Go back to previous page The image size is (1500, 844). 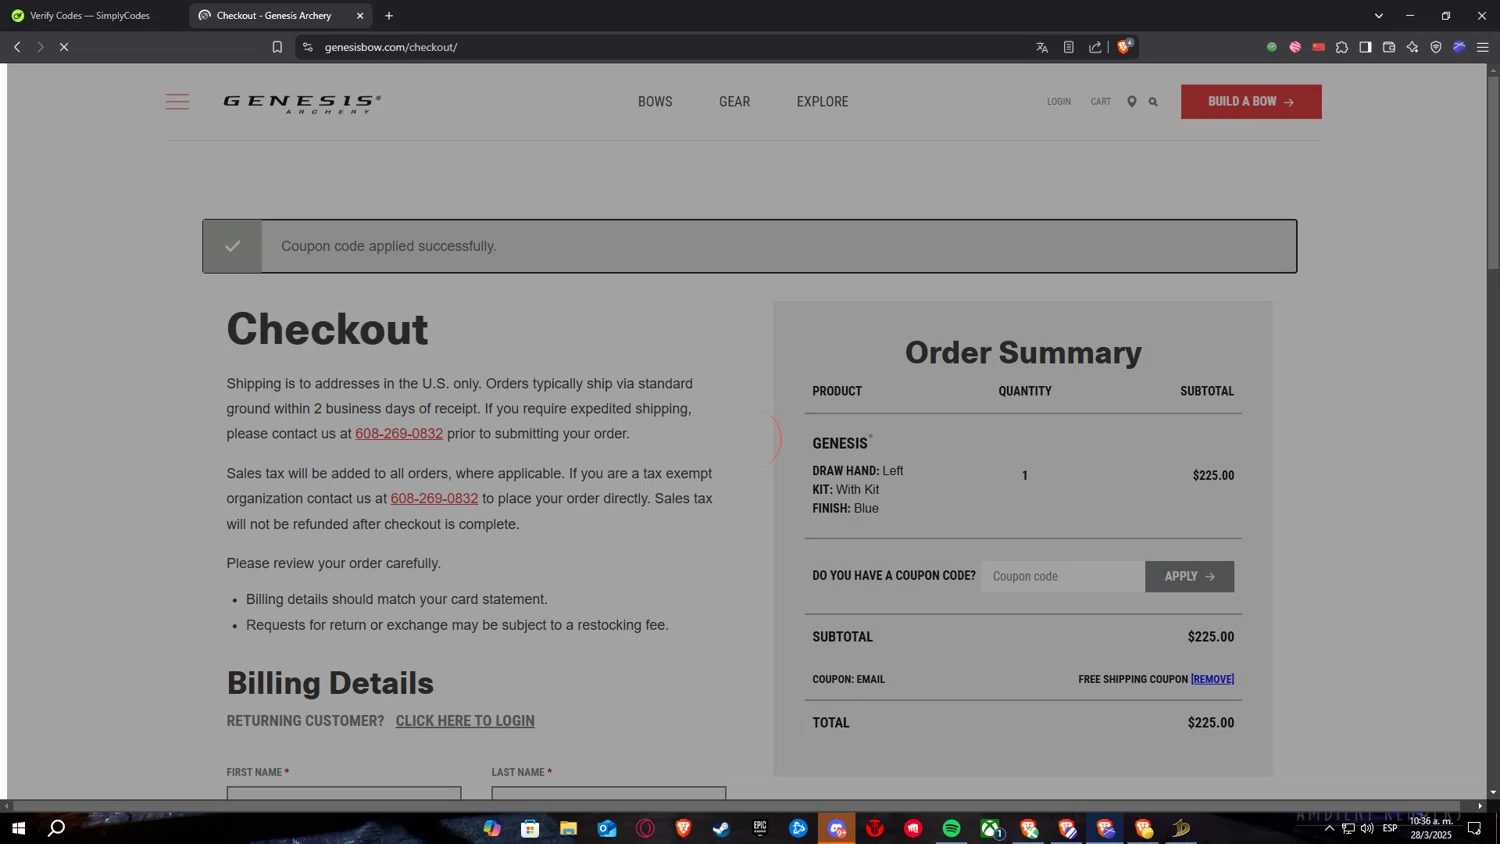tap(17, 47)
